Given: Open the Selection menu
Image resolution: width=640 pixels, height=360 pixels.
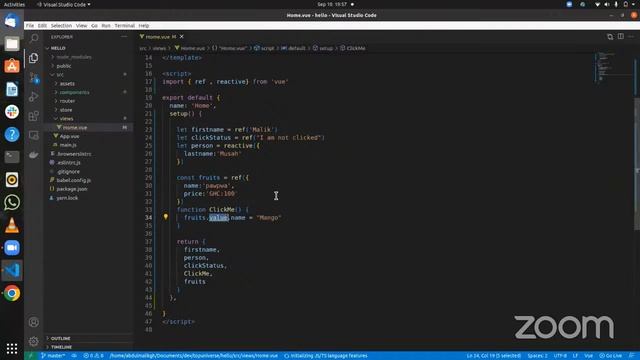Looking at the screenshot, I should [x=61, y=25].
